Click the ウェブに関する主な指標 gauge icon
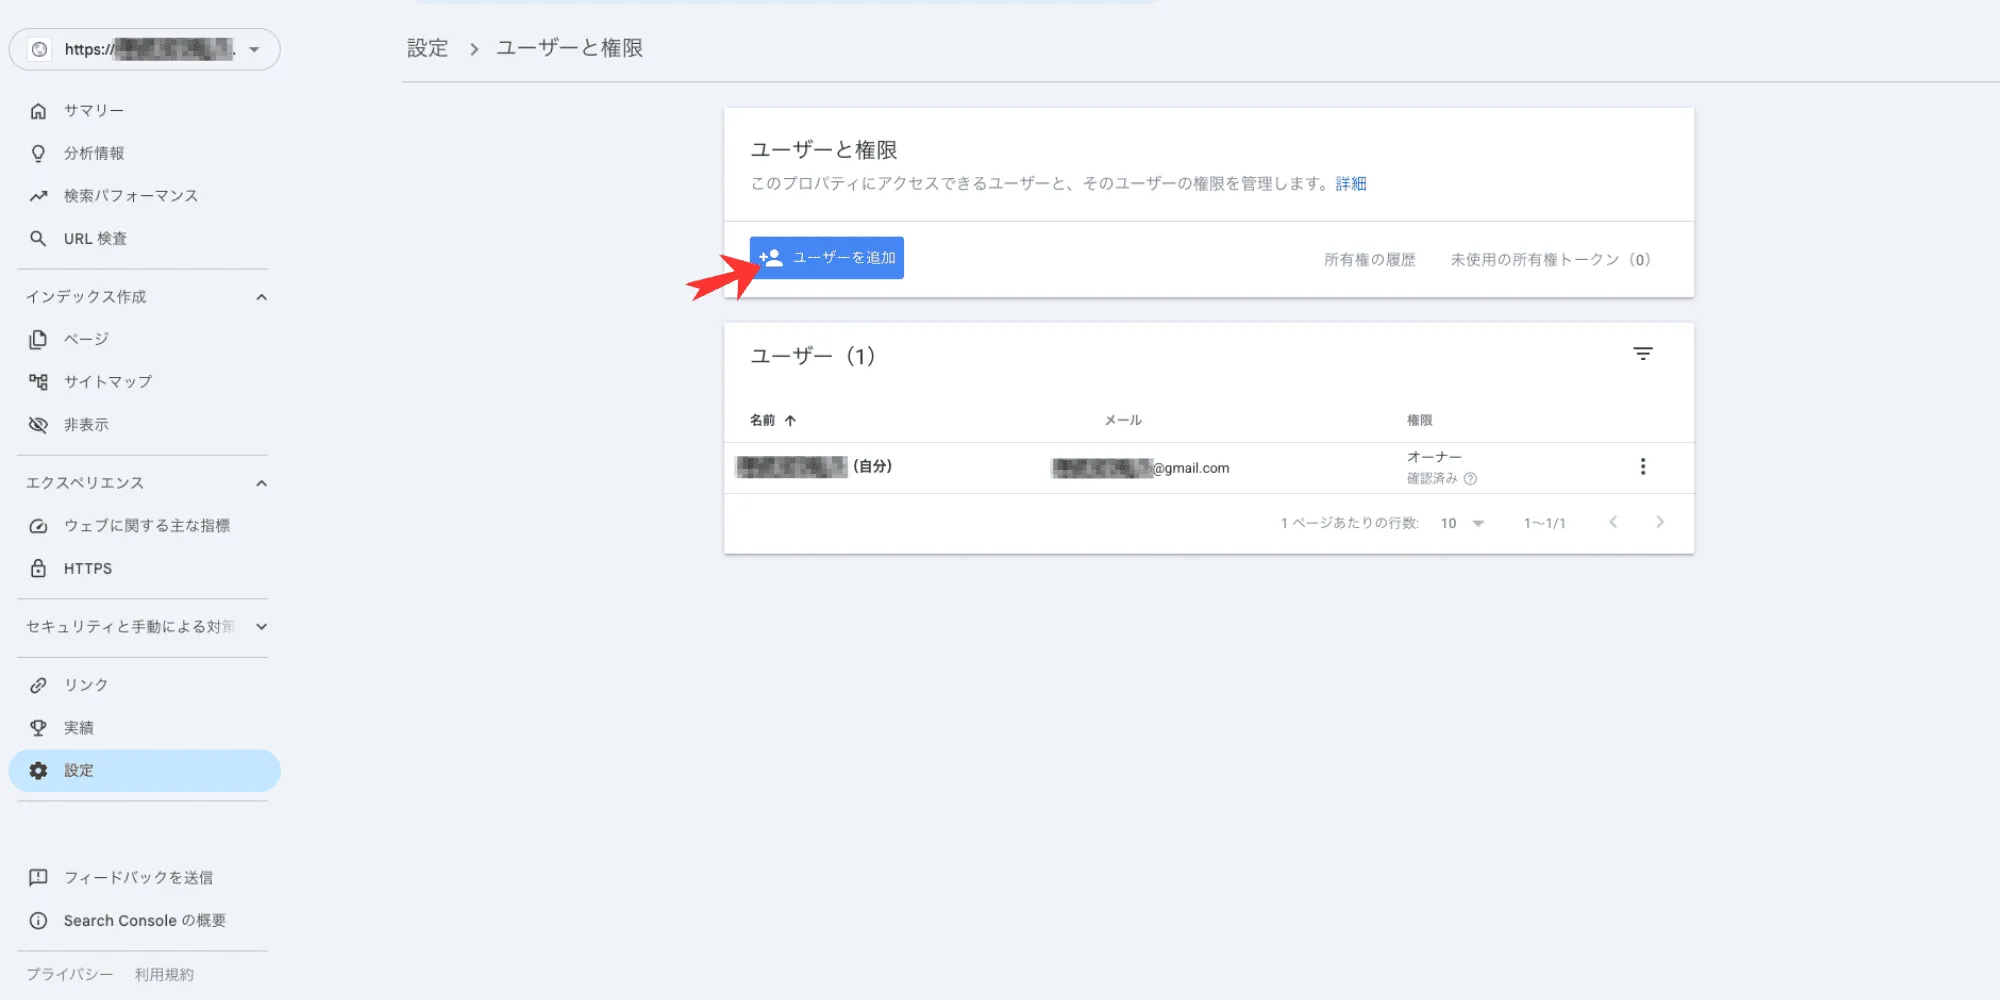This screenshot has height=1000, width=2000. coord(38,526)
